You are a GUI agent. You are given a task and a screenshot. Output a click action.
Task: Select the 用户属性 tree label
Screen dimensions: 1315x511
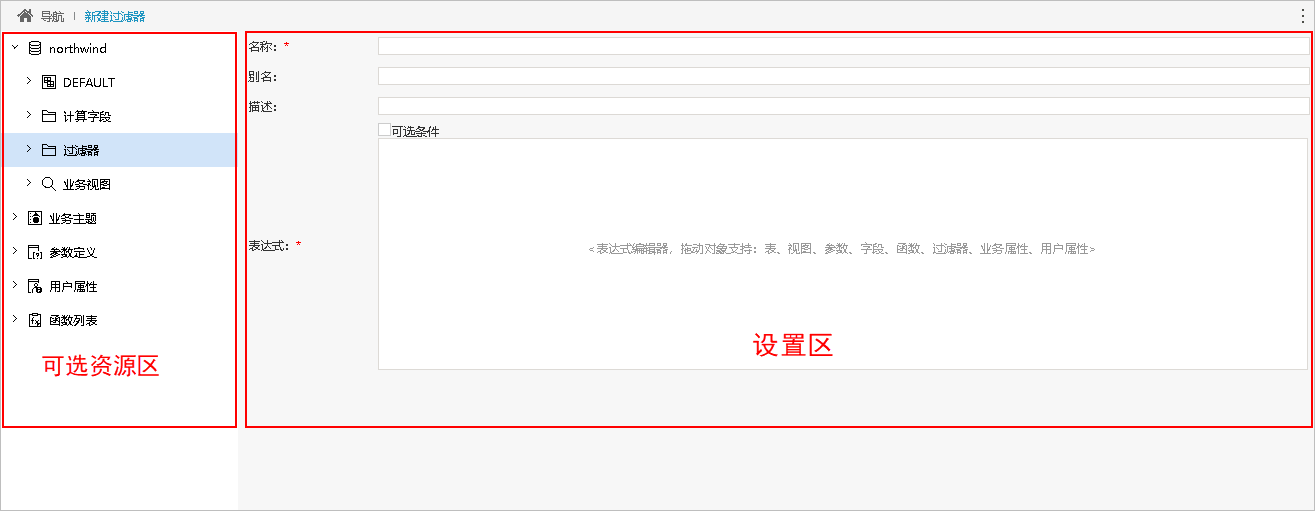(x=73, y=286)
